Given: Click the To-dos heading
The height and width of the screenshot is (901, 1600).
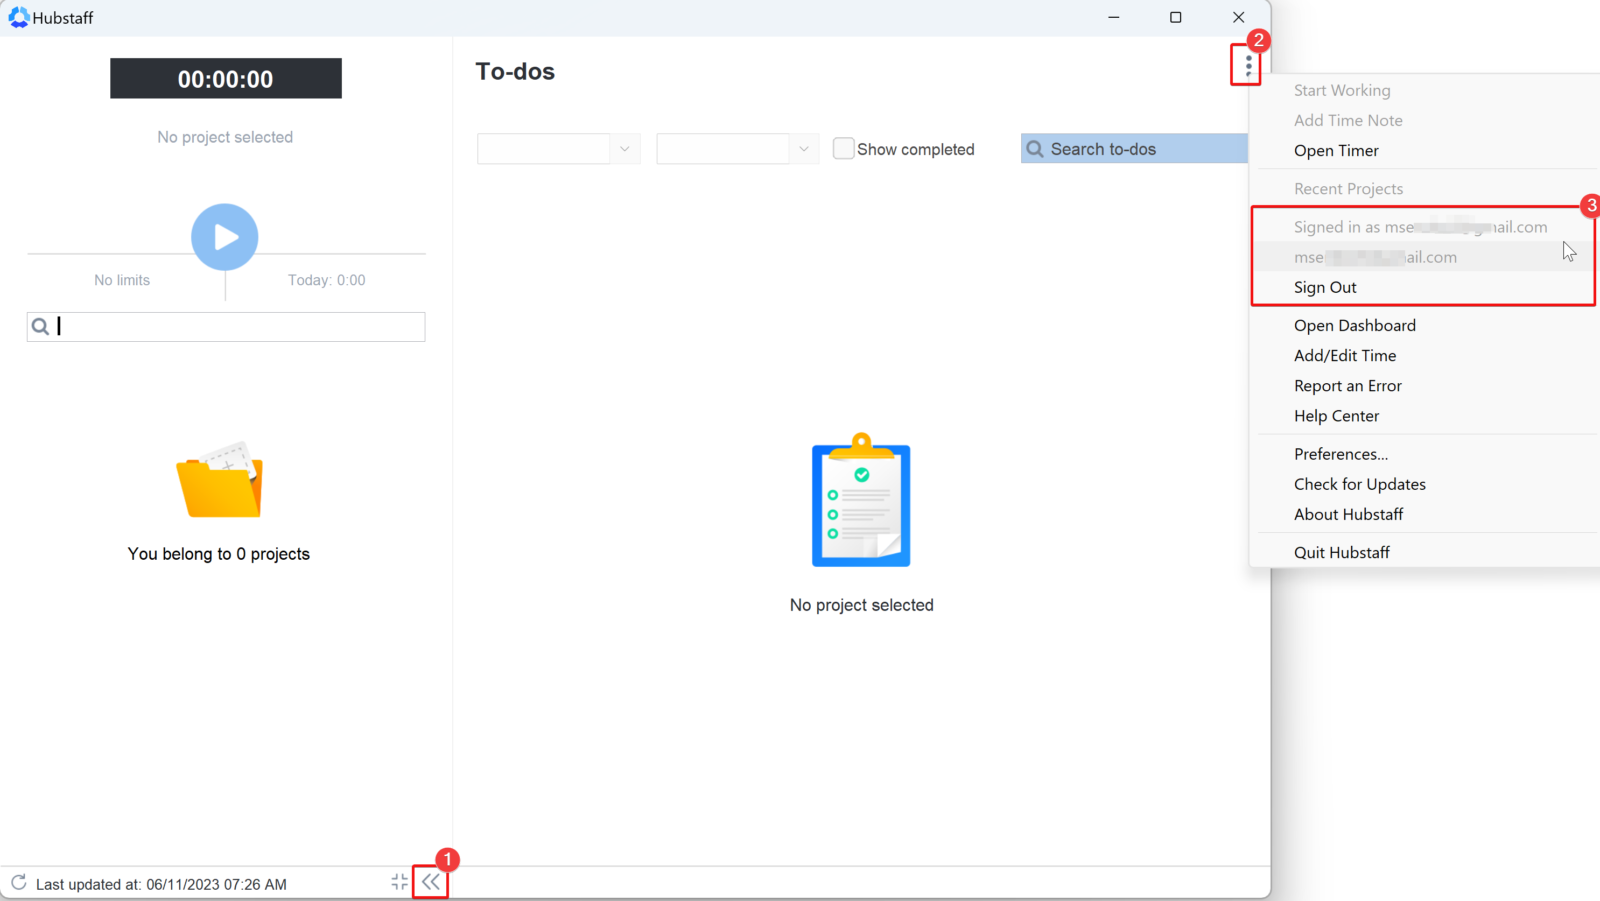Looking at the screenshot, I should pyautogui.click(x=515, y=71).
